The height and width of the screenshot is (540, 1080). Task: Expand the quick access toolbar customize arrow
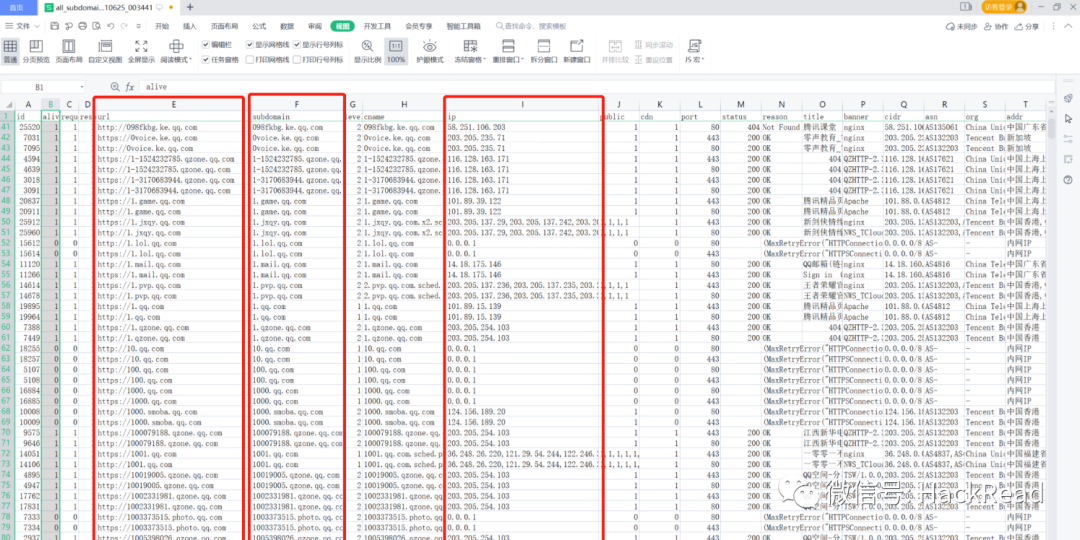pyautogui.click(x=139, y=26)
